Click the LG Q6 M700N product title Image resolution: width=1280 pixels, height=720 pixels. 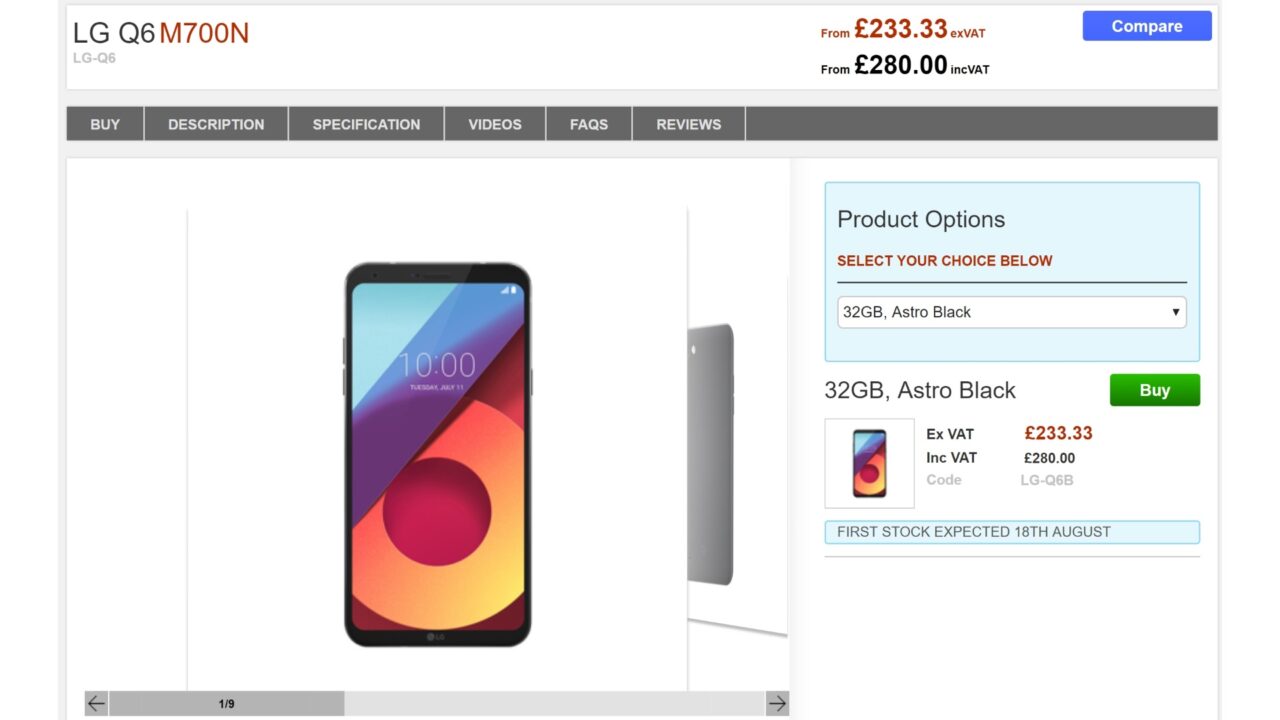point(161,34)
